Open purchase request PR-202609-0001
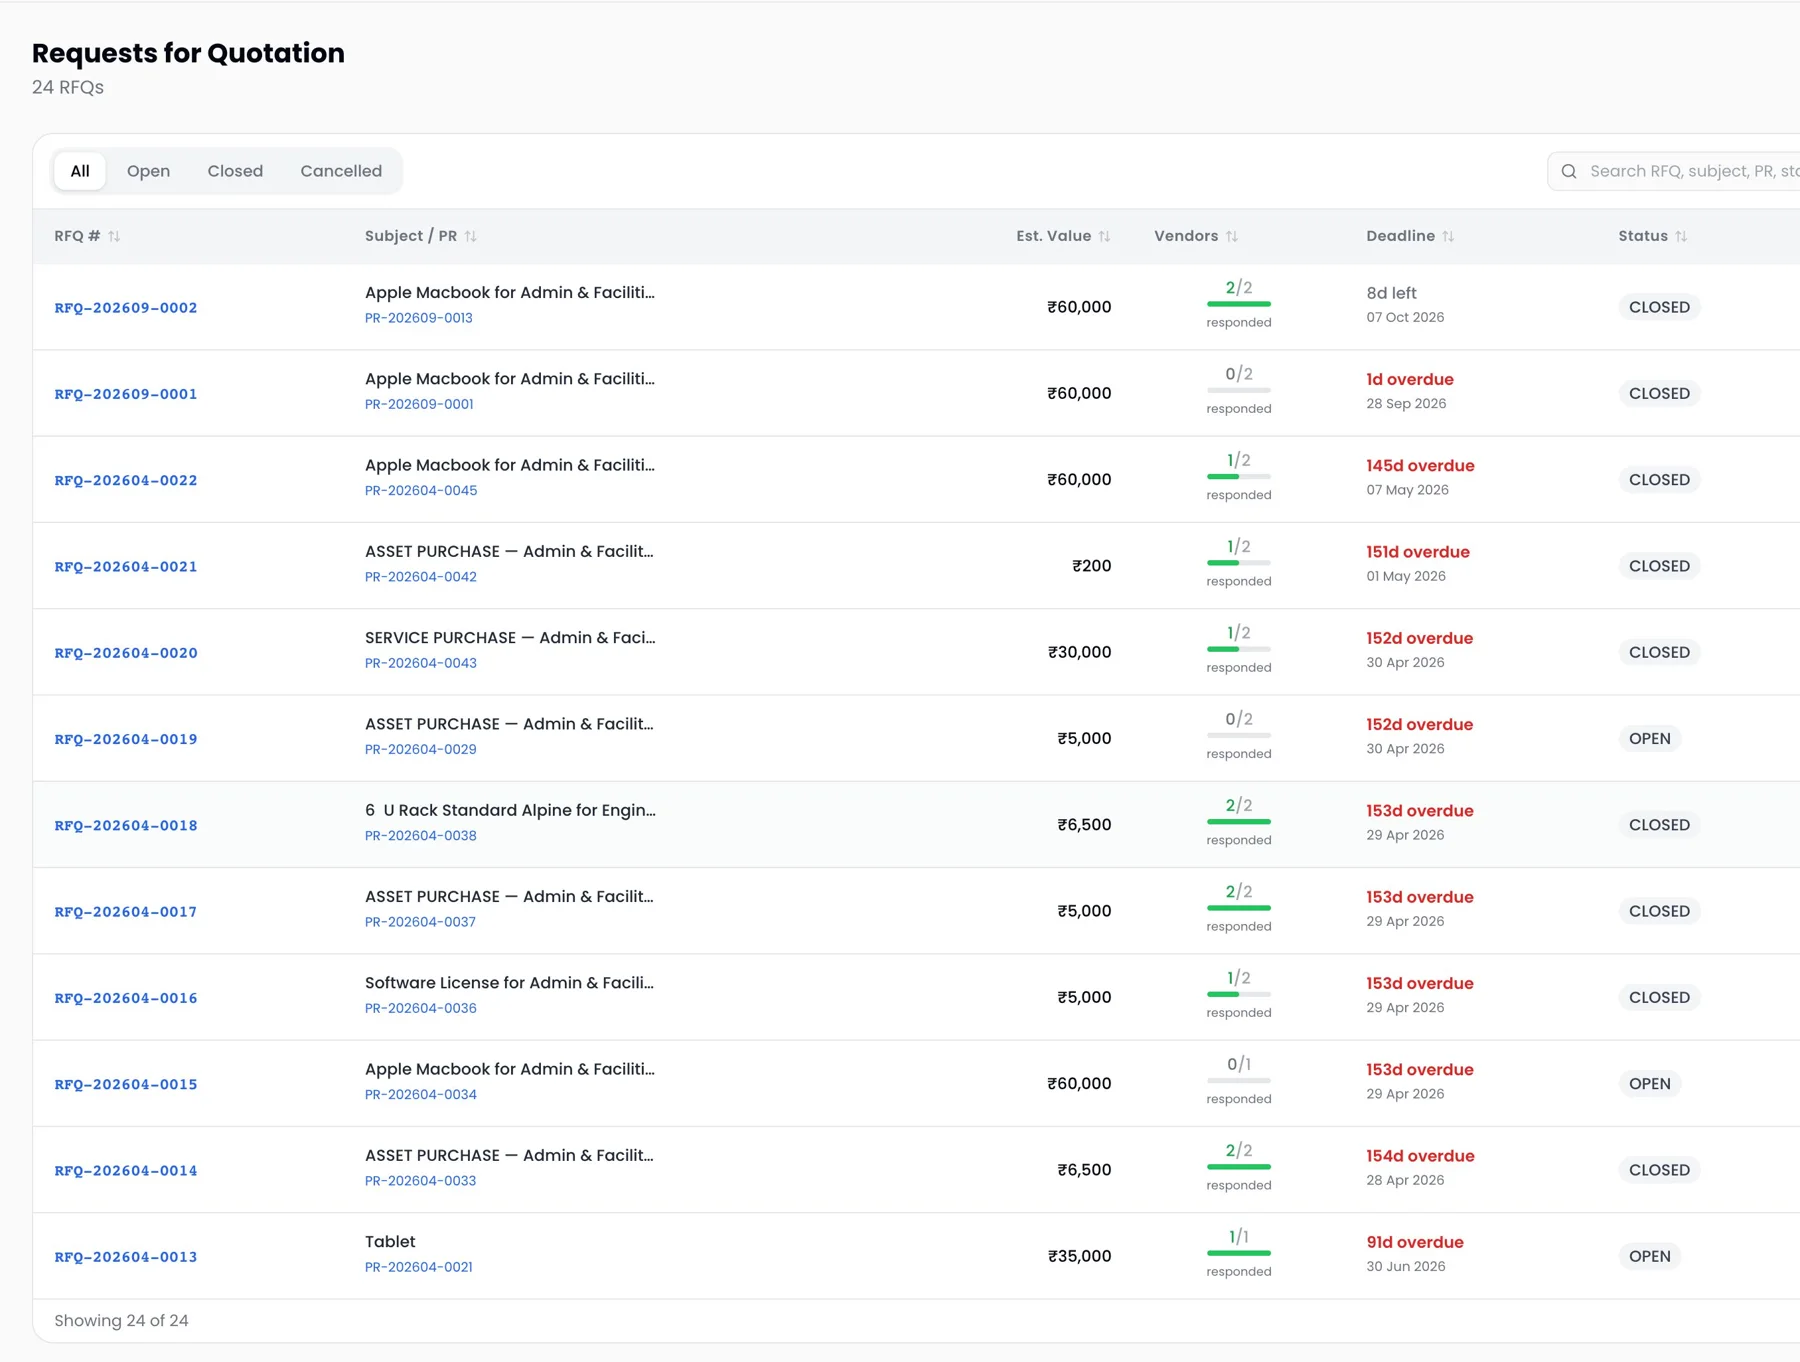Viewport: 1800px width, 1362px height. (x=419, y=404)
